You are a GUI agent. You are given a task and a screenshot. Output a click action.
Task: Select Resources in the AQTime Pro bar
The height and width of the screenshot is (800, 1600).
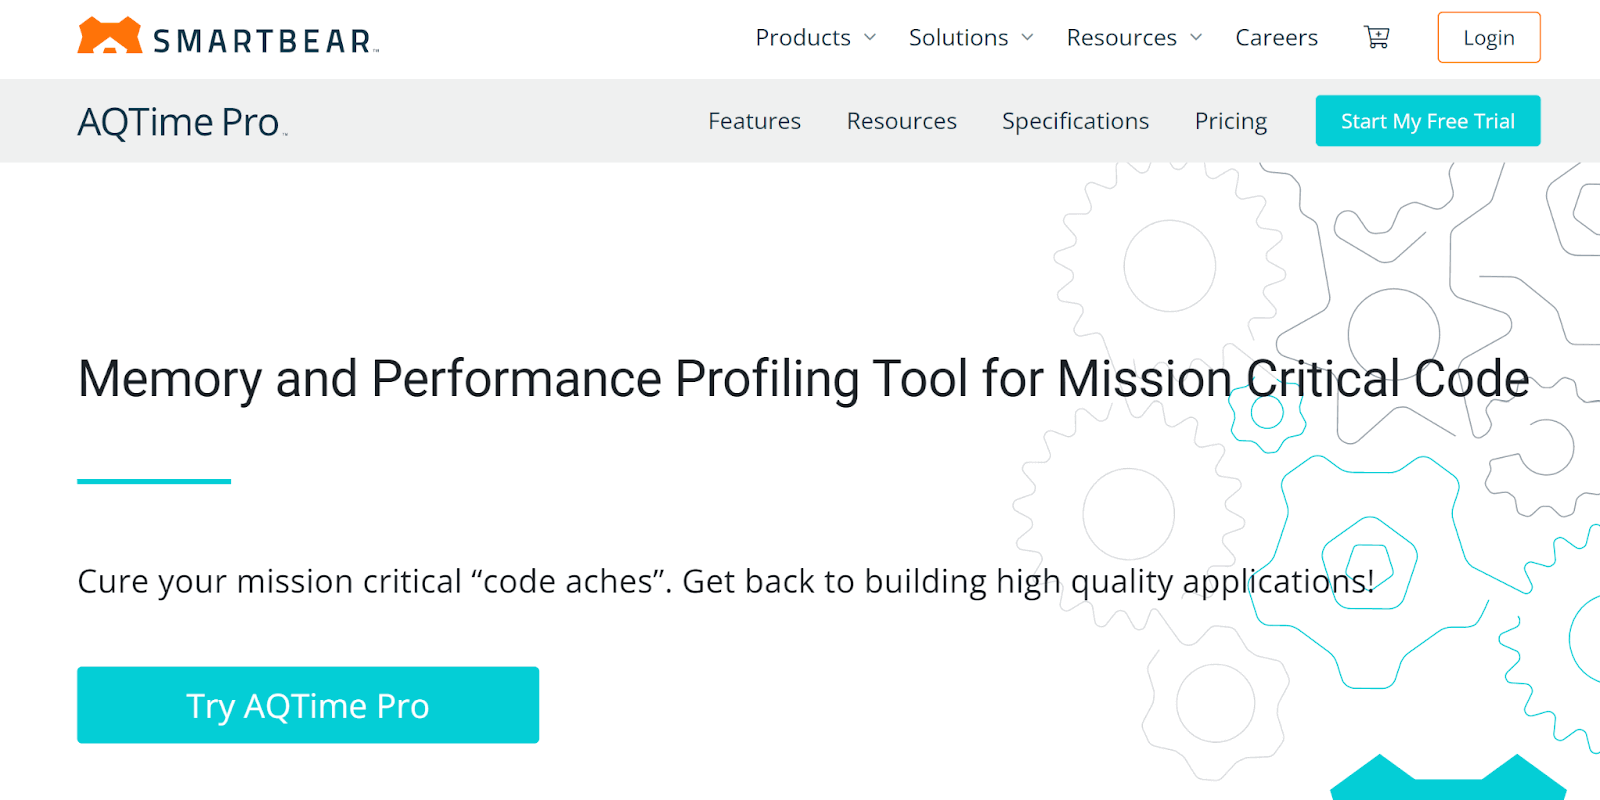(901, 121)
